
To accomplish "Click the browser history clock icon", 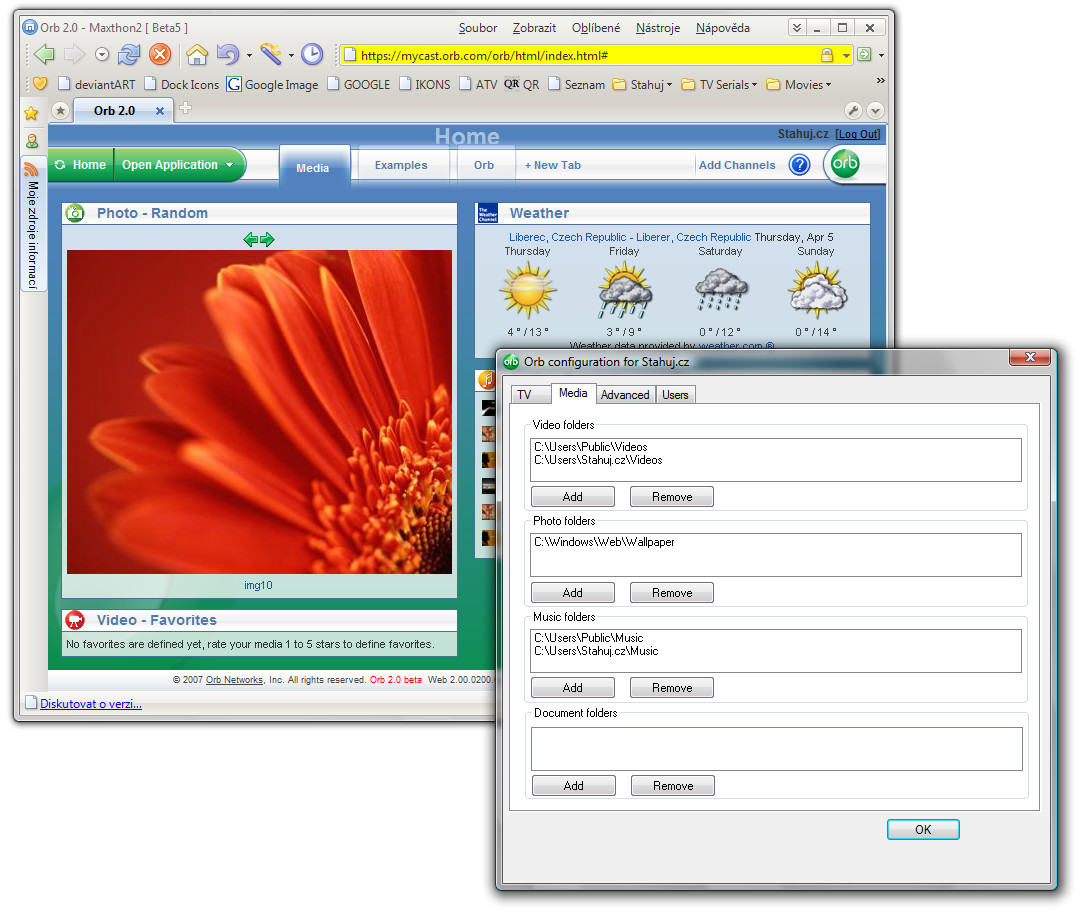I will click(x=312, y=54).
